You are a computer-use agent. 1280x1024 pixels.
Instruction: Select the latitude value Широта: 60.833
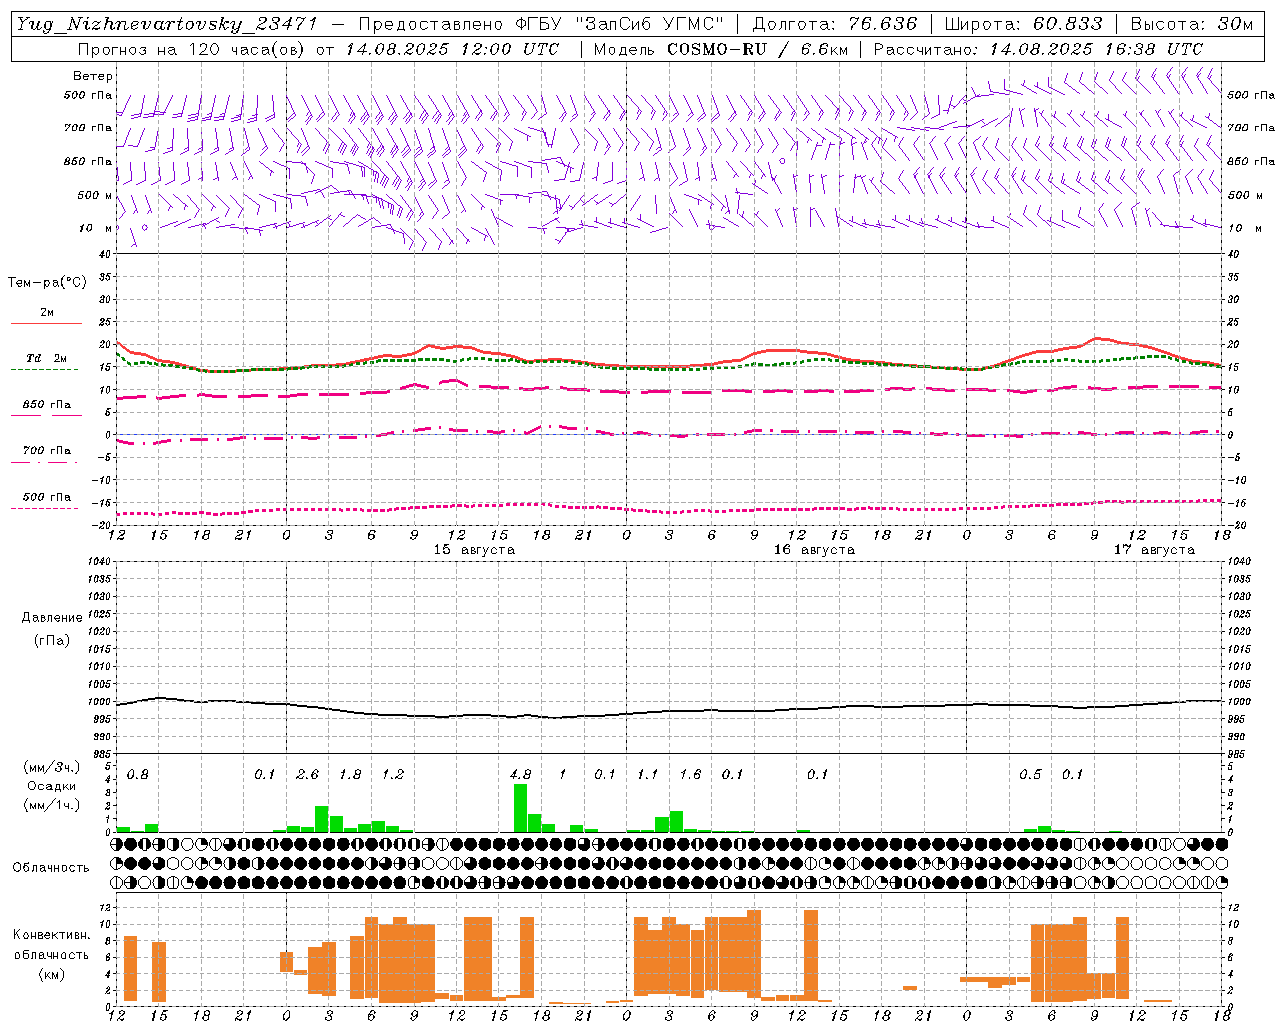(x=1023, y=24)
